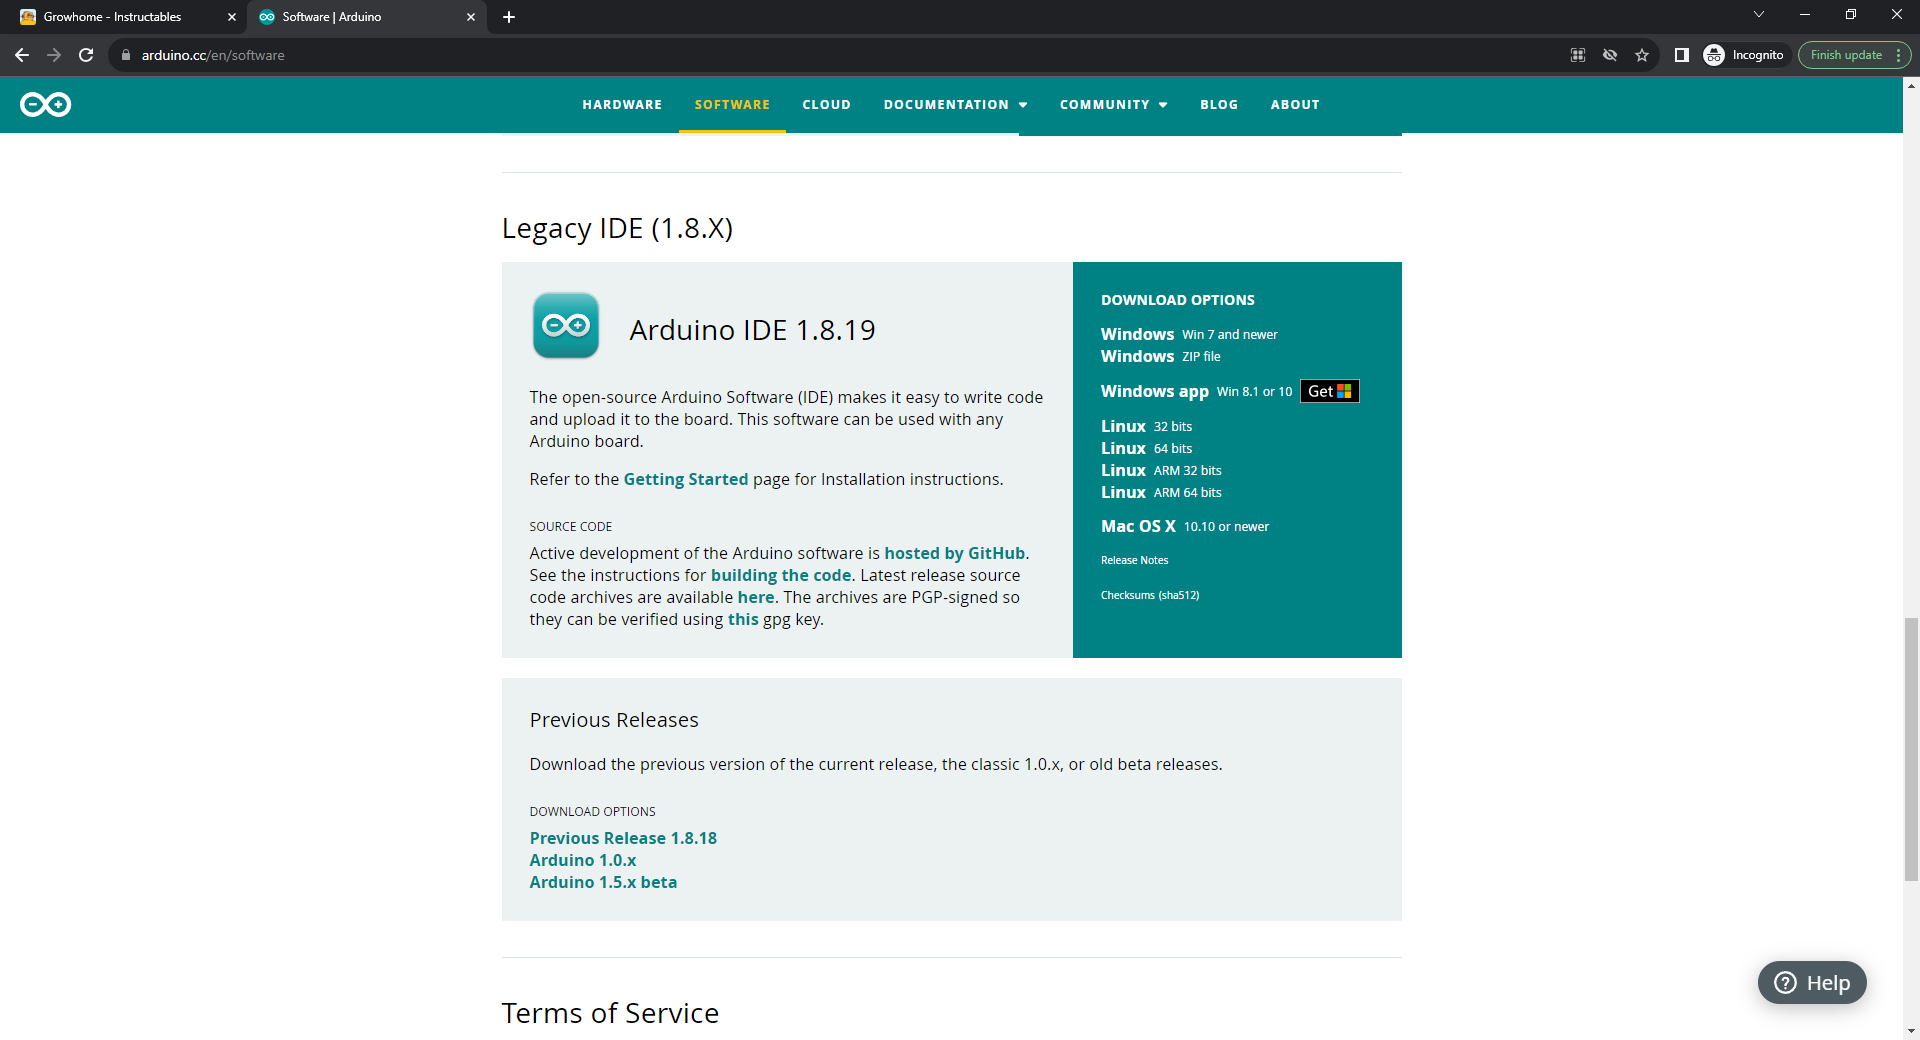Open the Getting Started link

point(685,479)
